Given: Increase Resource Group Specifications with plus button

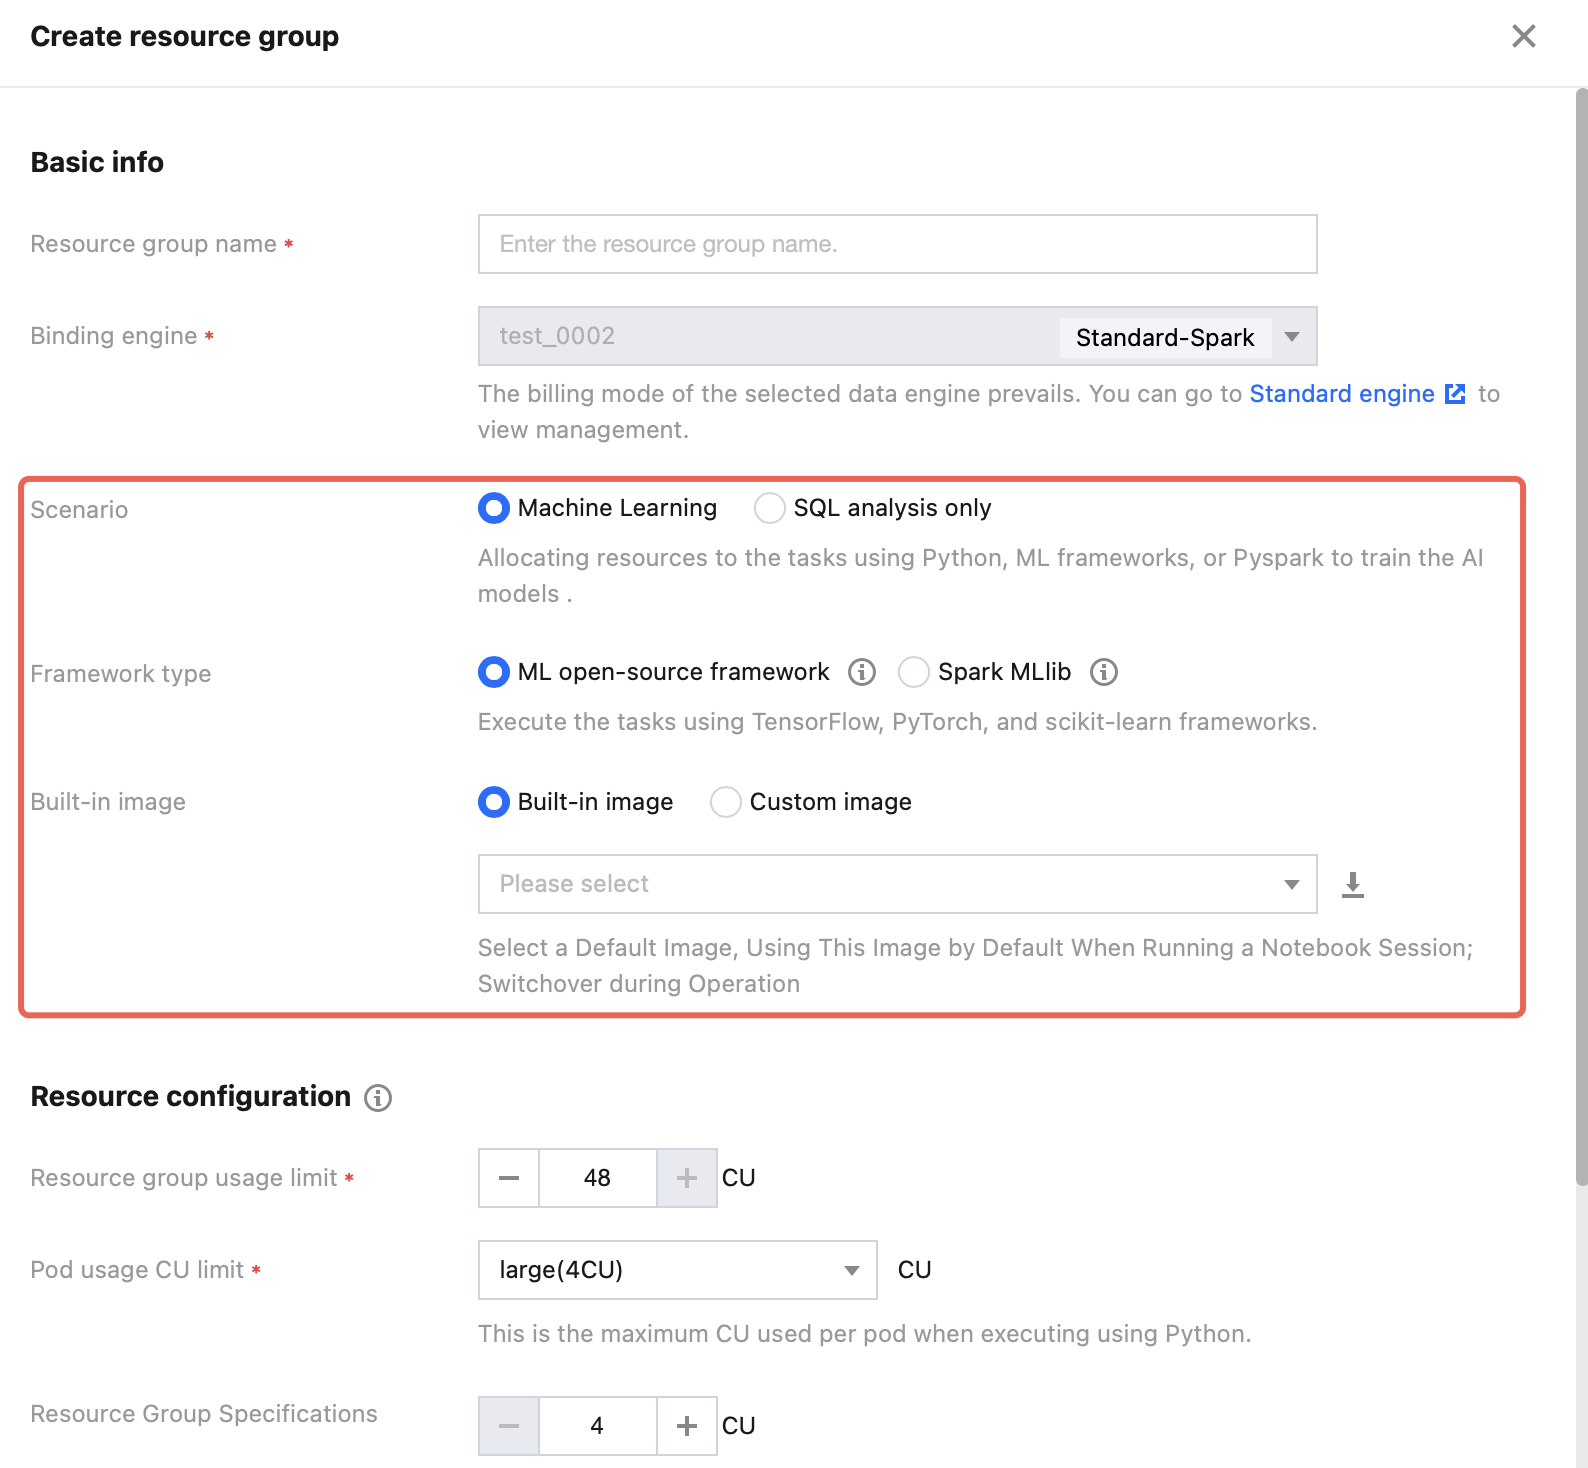Looking at the screenshot, I should click(687, 1426).
